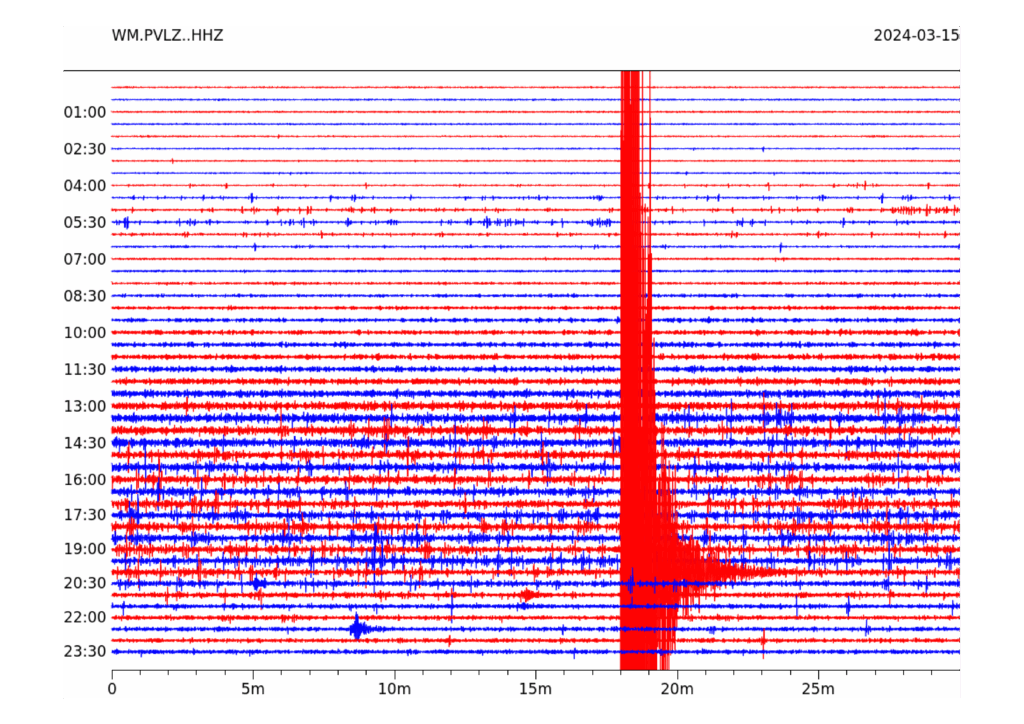The image size is (1024, 724).
Task: Click the WM.PVLZ..HHZ station label
Action: click(167, 36)
